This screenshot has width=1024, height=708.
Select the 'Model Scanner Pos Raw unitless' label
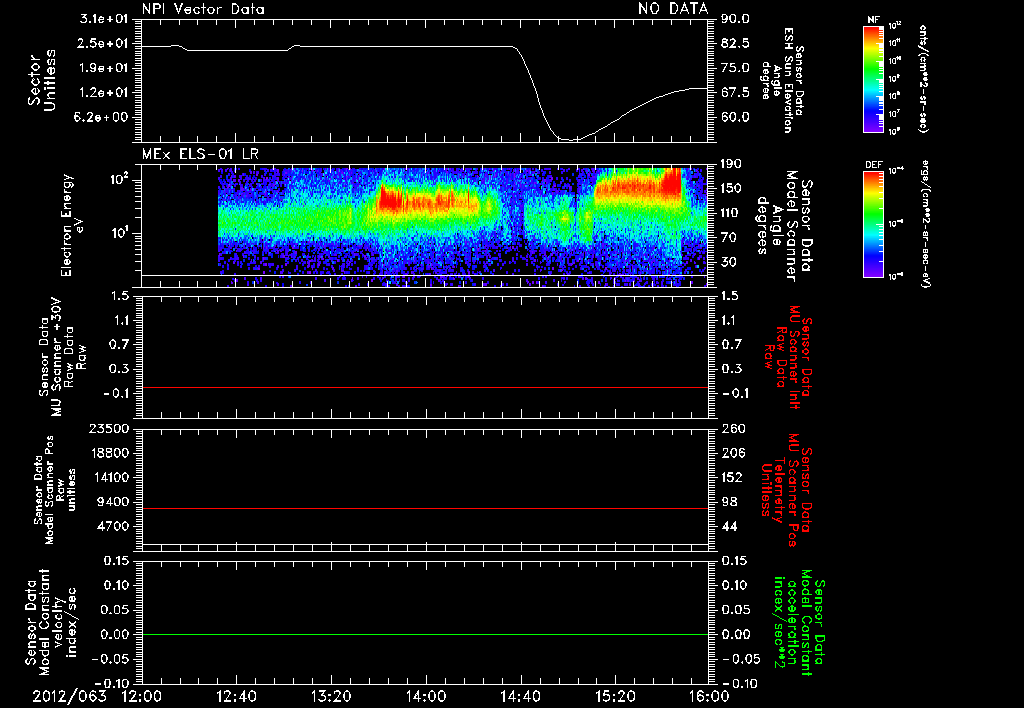(x=54, y=490)
